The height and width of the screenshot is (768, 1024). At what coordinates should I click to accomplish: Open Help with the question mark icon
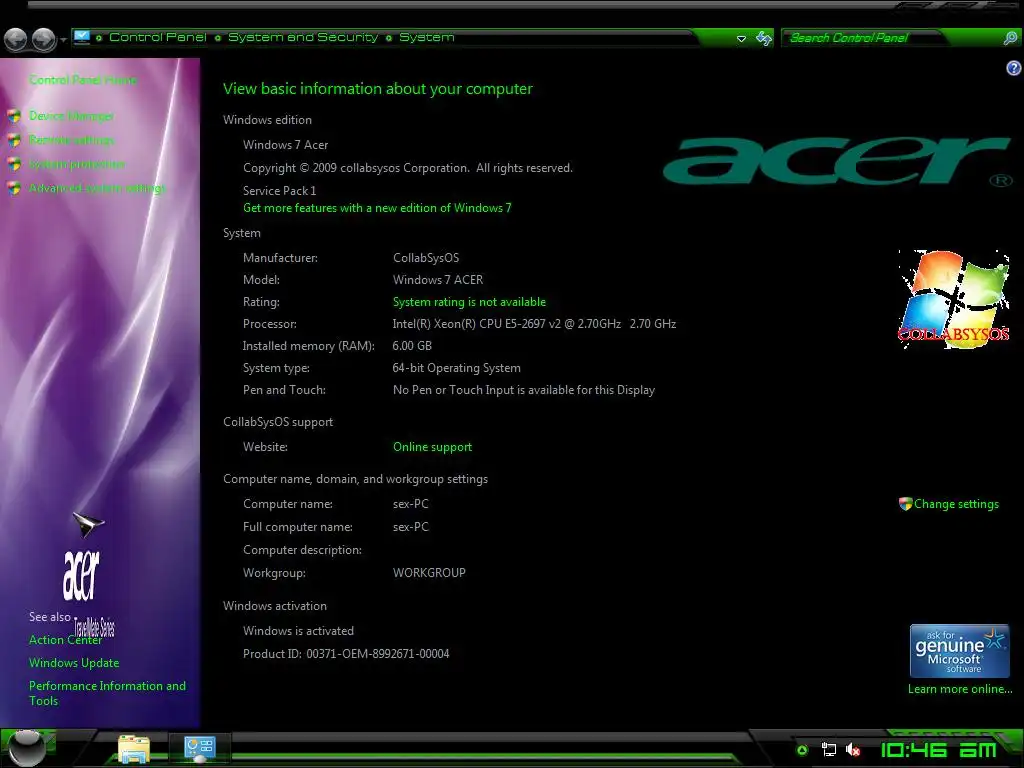(x=1014, y=68)
